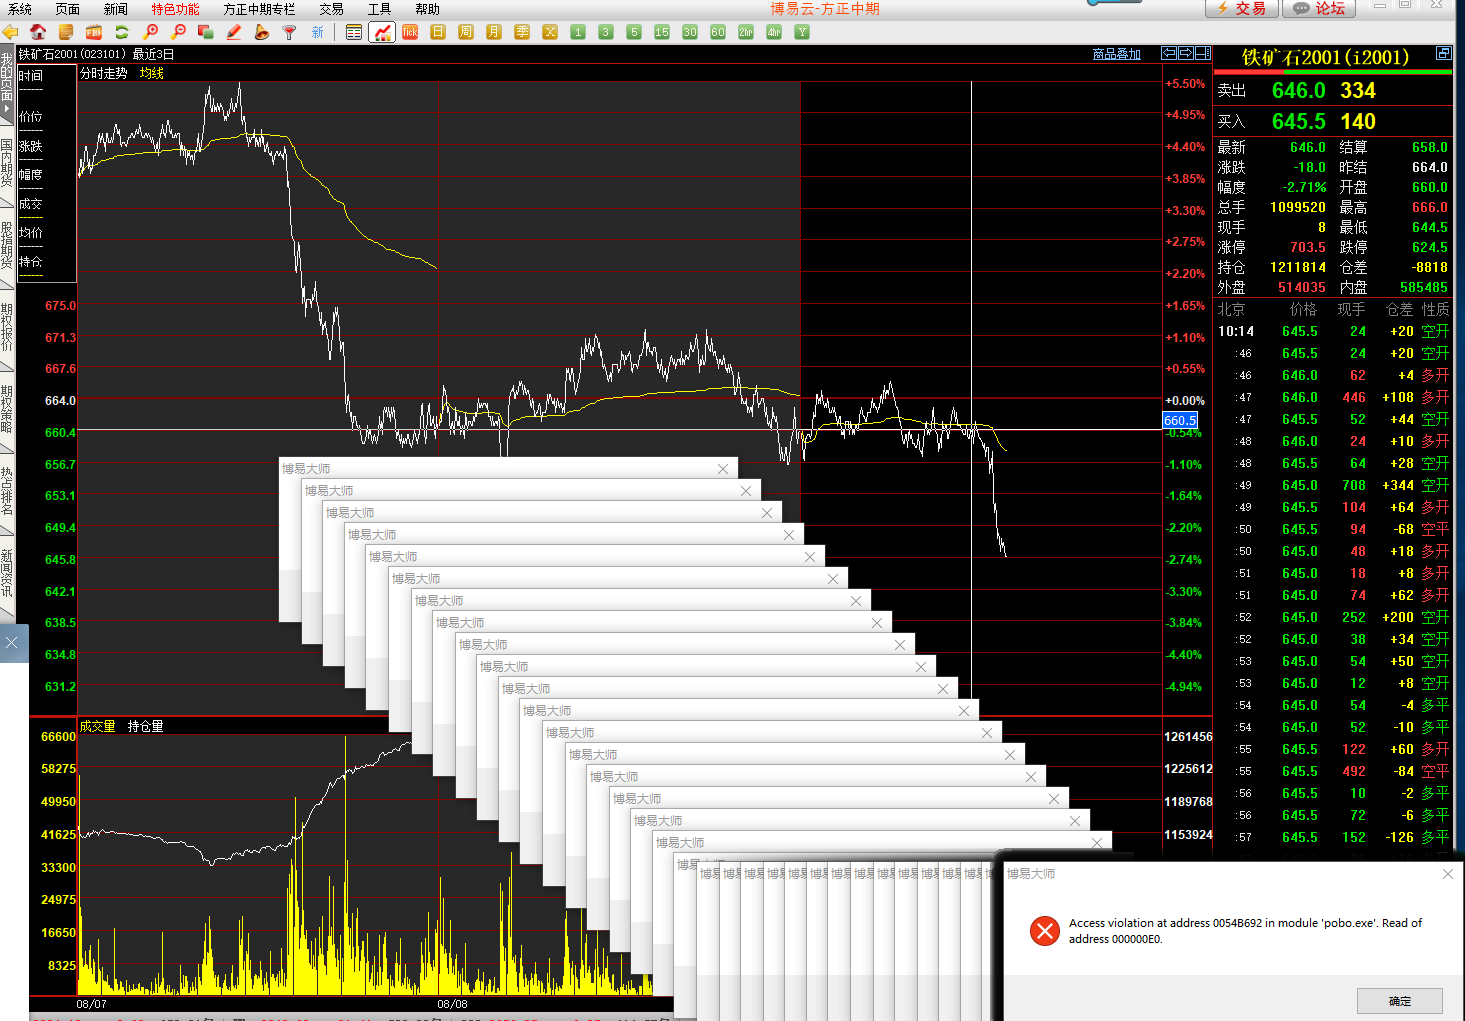Click the green refresh arrows icon
1465x1021 pixels.
coord(122,32)
